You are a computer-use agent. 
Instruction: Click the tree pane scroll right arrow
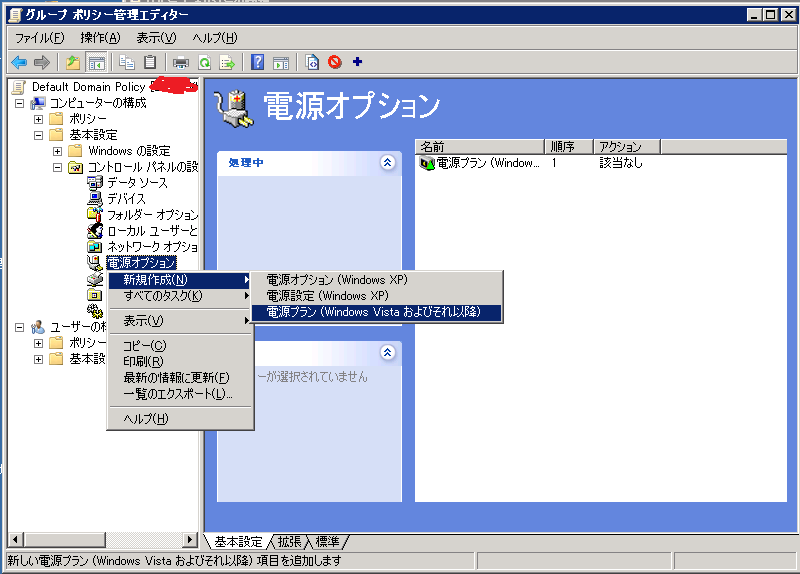190,539
